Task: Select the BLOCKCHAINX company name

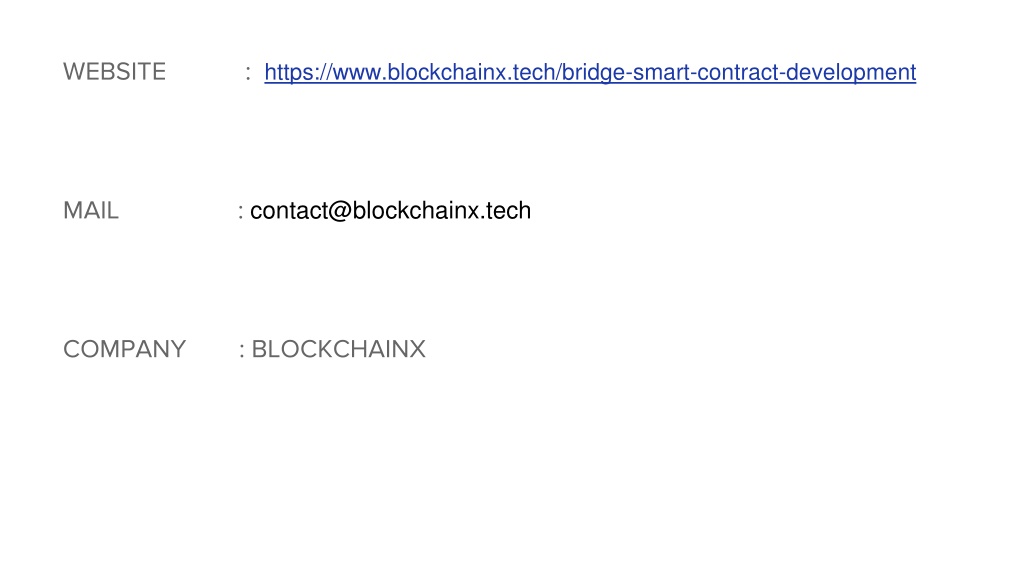Action: [338, 349]
